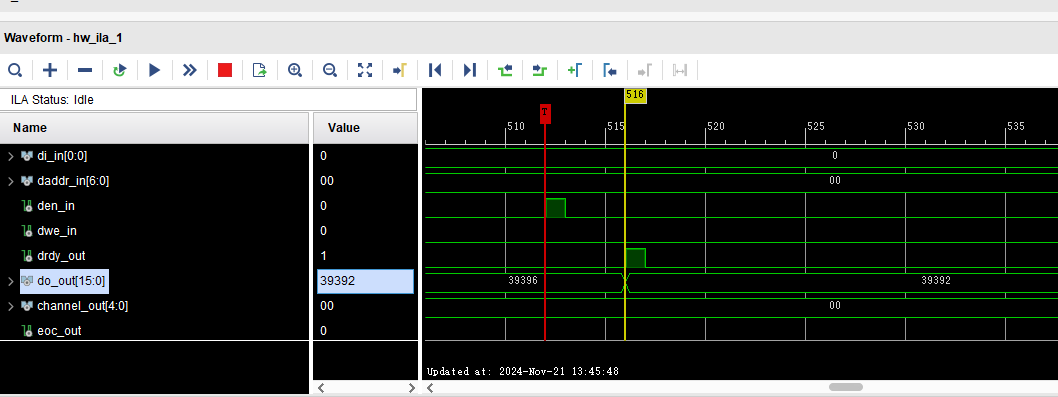Go to next marker icon
Screen dimensions: 1058x397
pos(644,70)
